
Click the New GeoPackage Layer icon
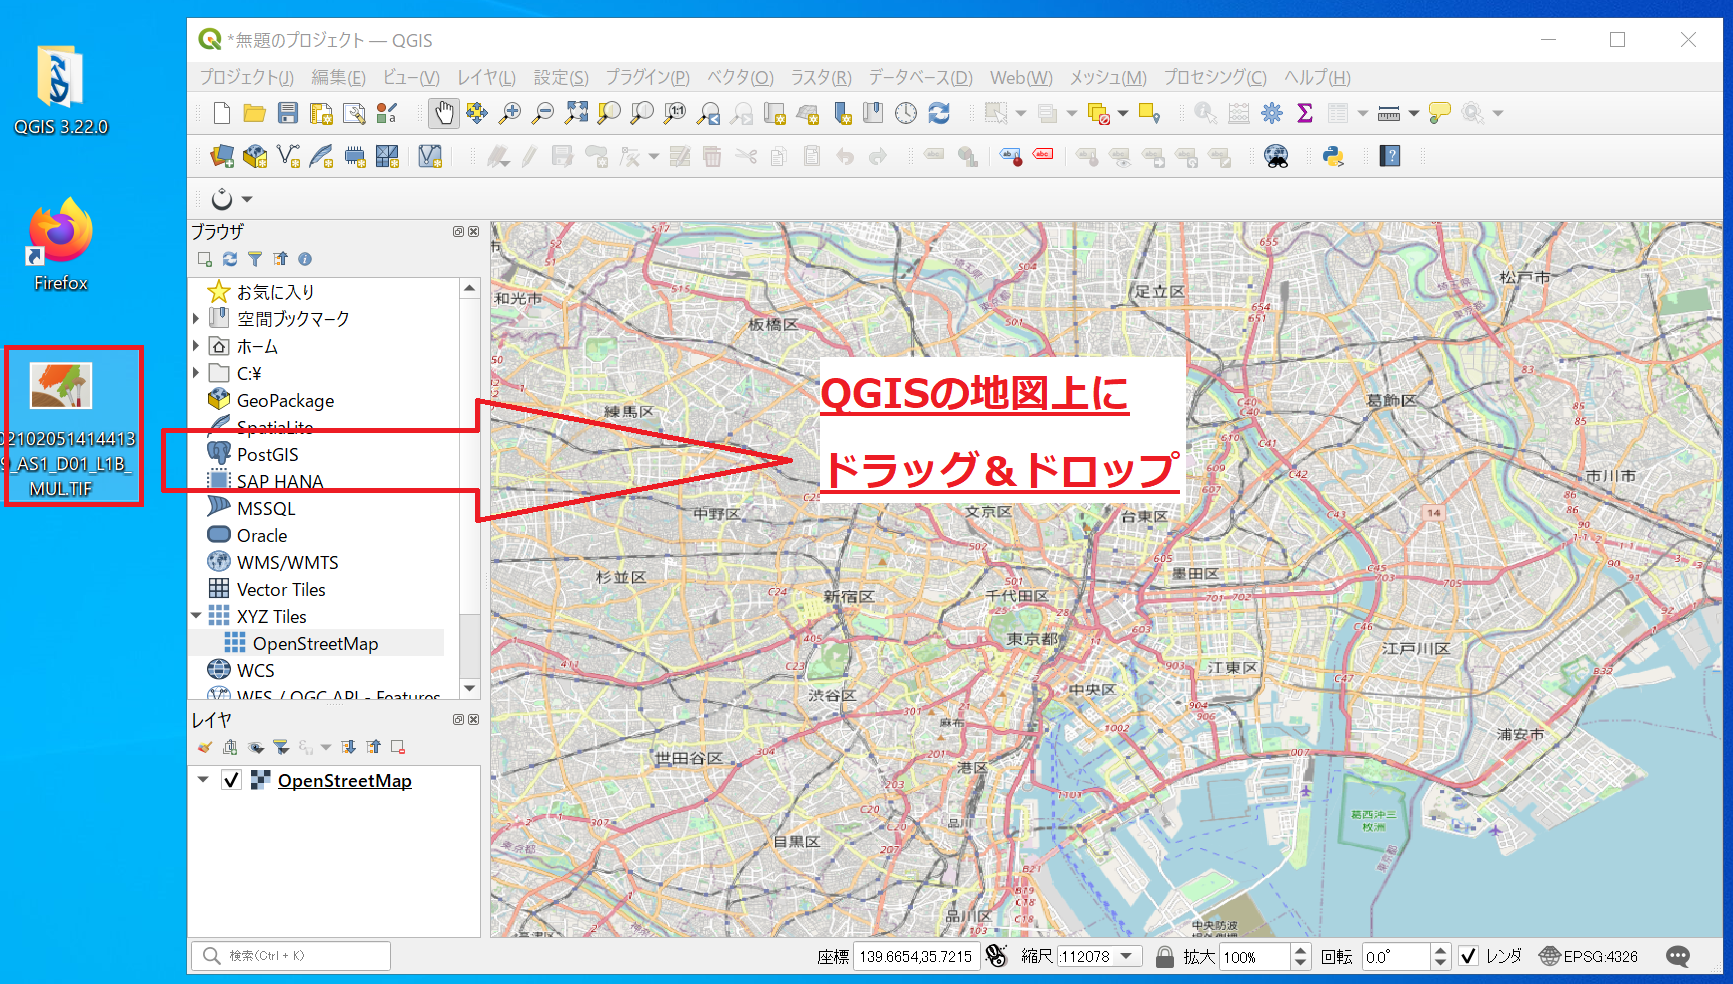pyautogui.click(x=255, y=156)
